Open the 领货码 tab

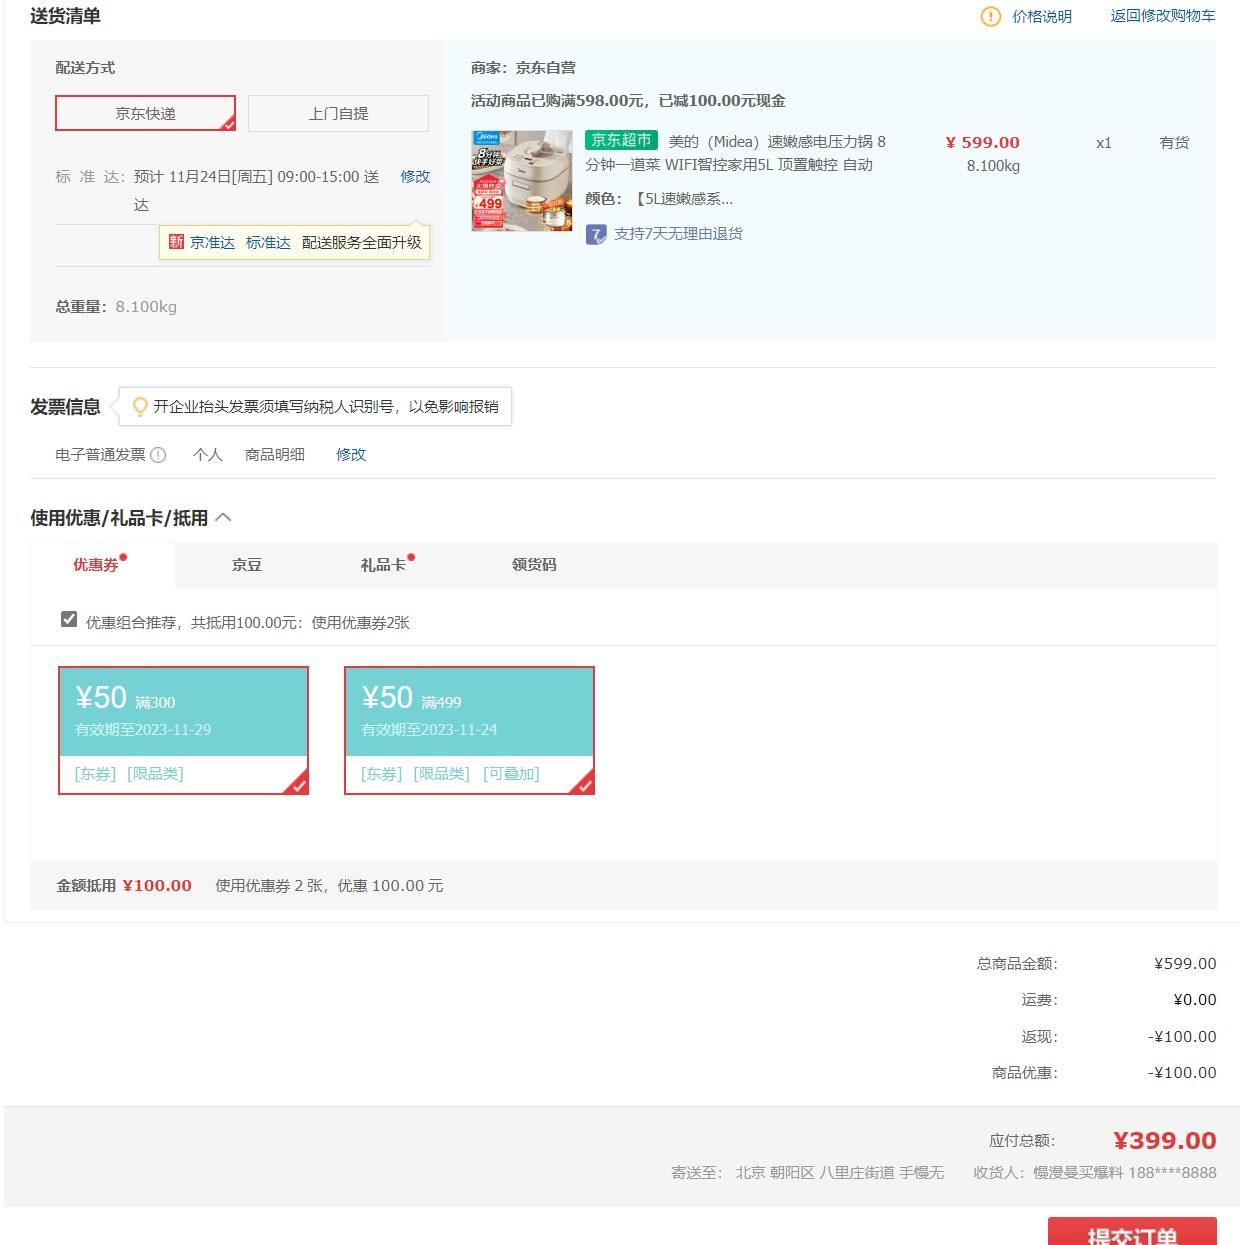[534, 565]
